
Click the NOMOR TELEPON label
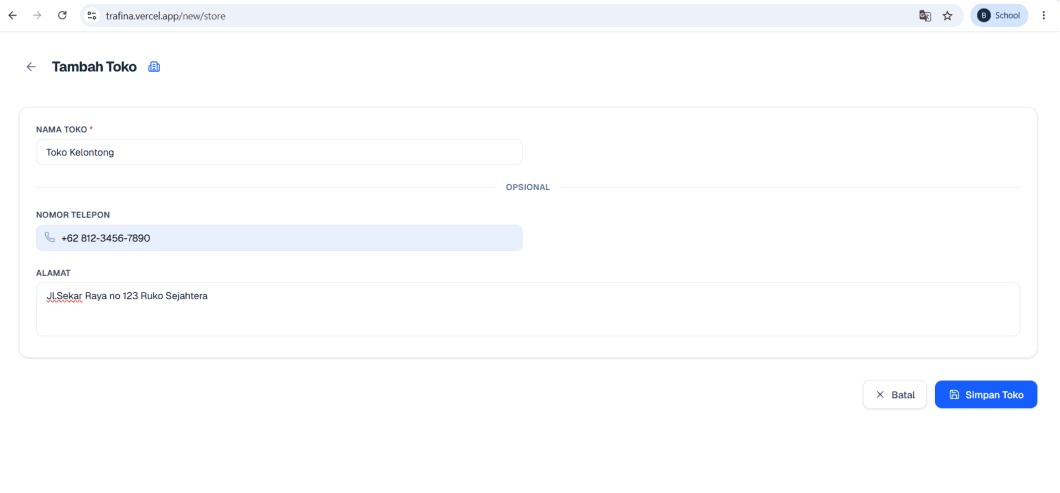pos(73,215)
